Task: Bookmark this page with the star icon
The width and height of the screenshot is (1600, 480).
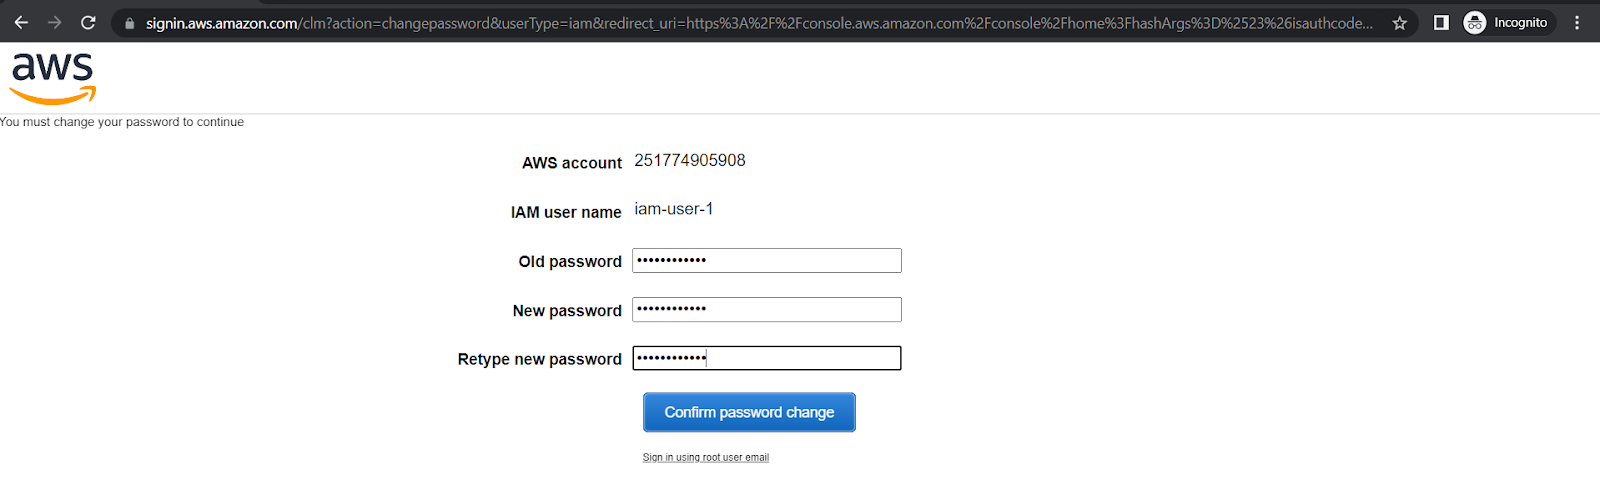Action: [1400, 22]
